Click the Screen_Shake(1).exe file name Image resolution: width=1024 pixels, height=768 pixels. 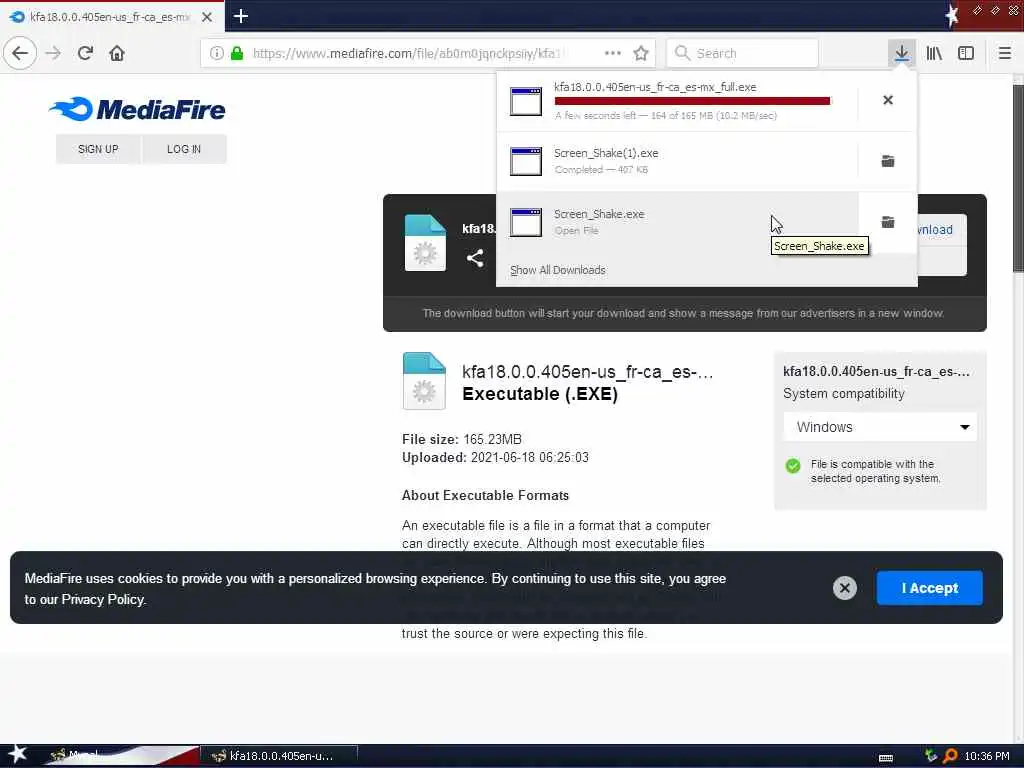(x=606, y=153)
